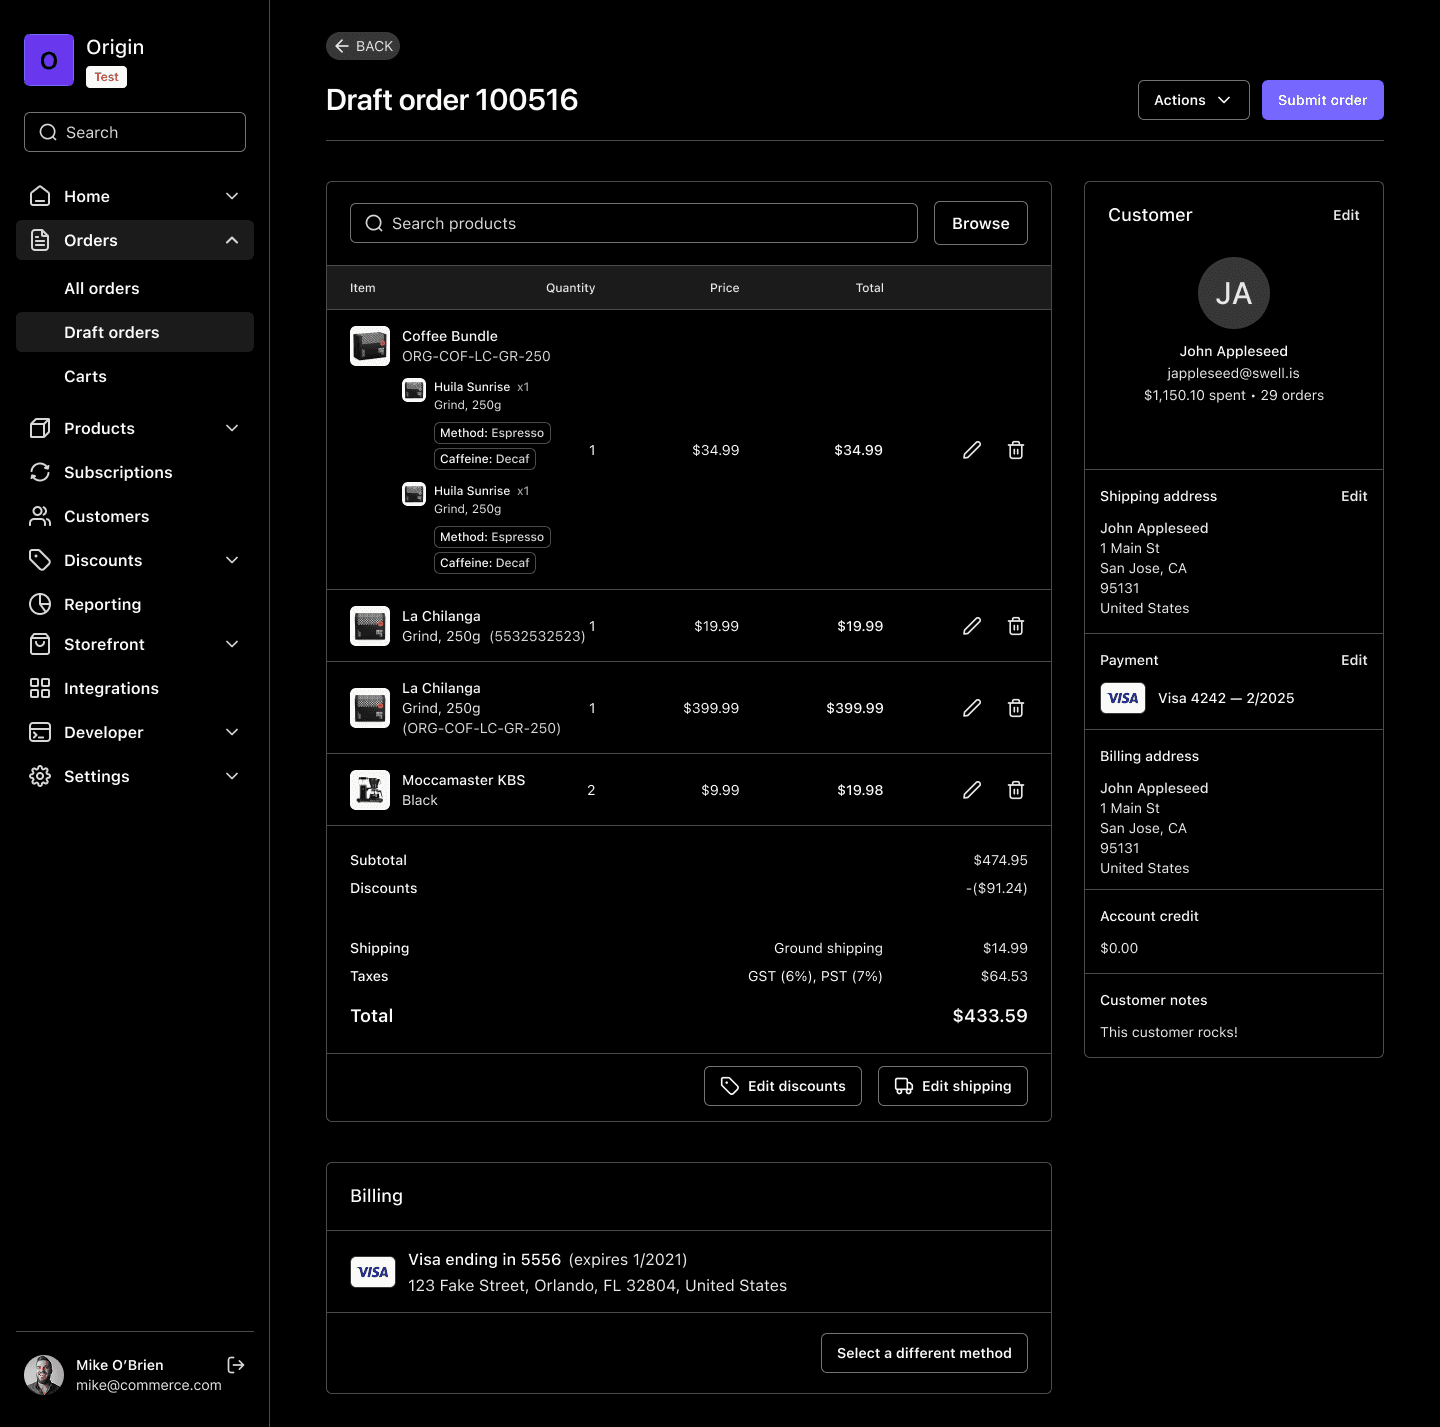This screenshot has height=1427, width=1440.
Task: Select the Orders icon in the sidebar
Action: [40, 240]
